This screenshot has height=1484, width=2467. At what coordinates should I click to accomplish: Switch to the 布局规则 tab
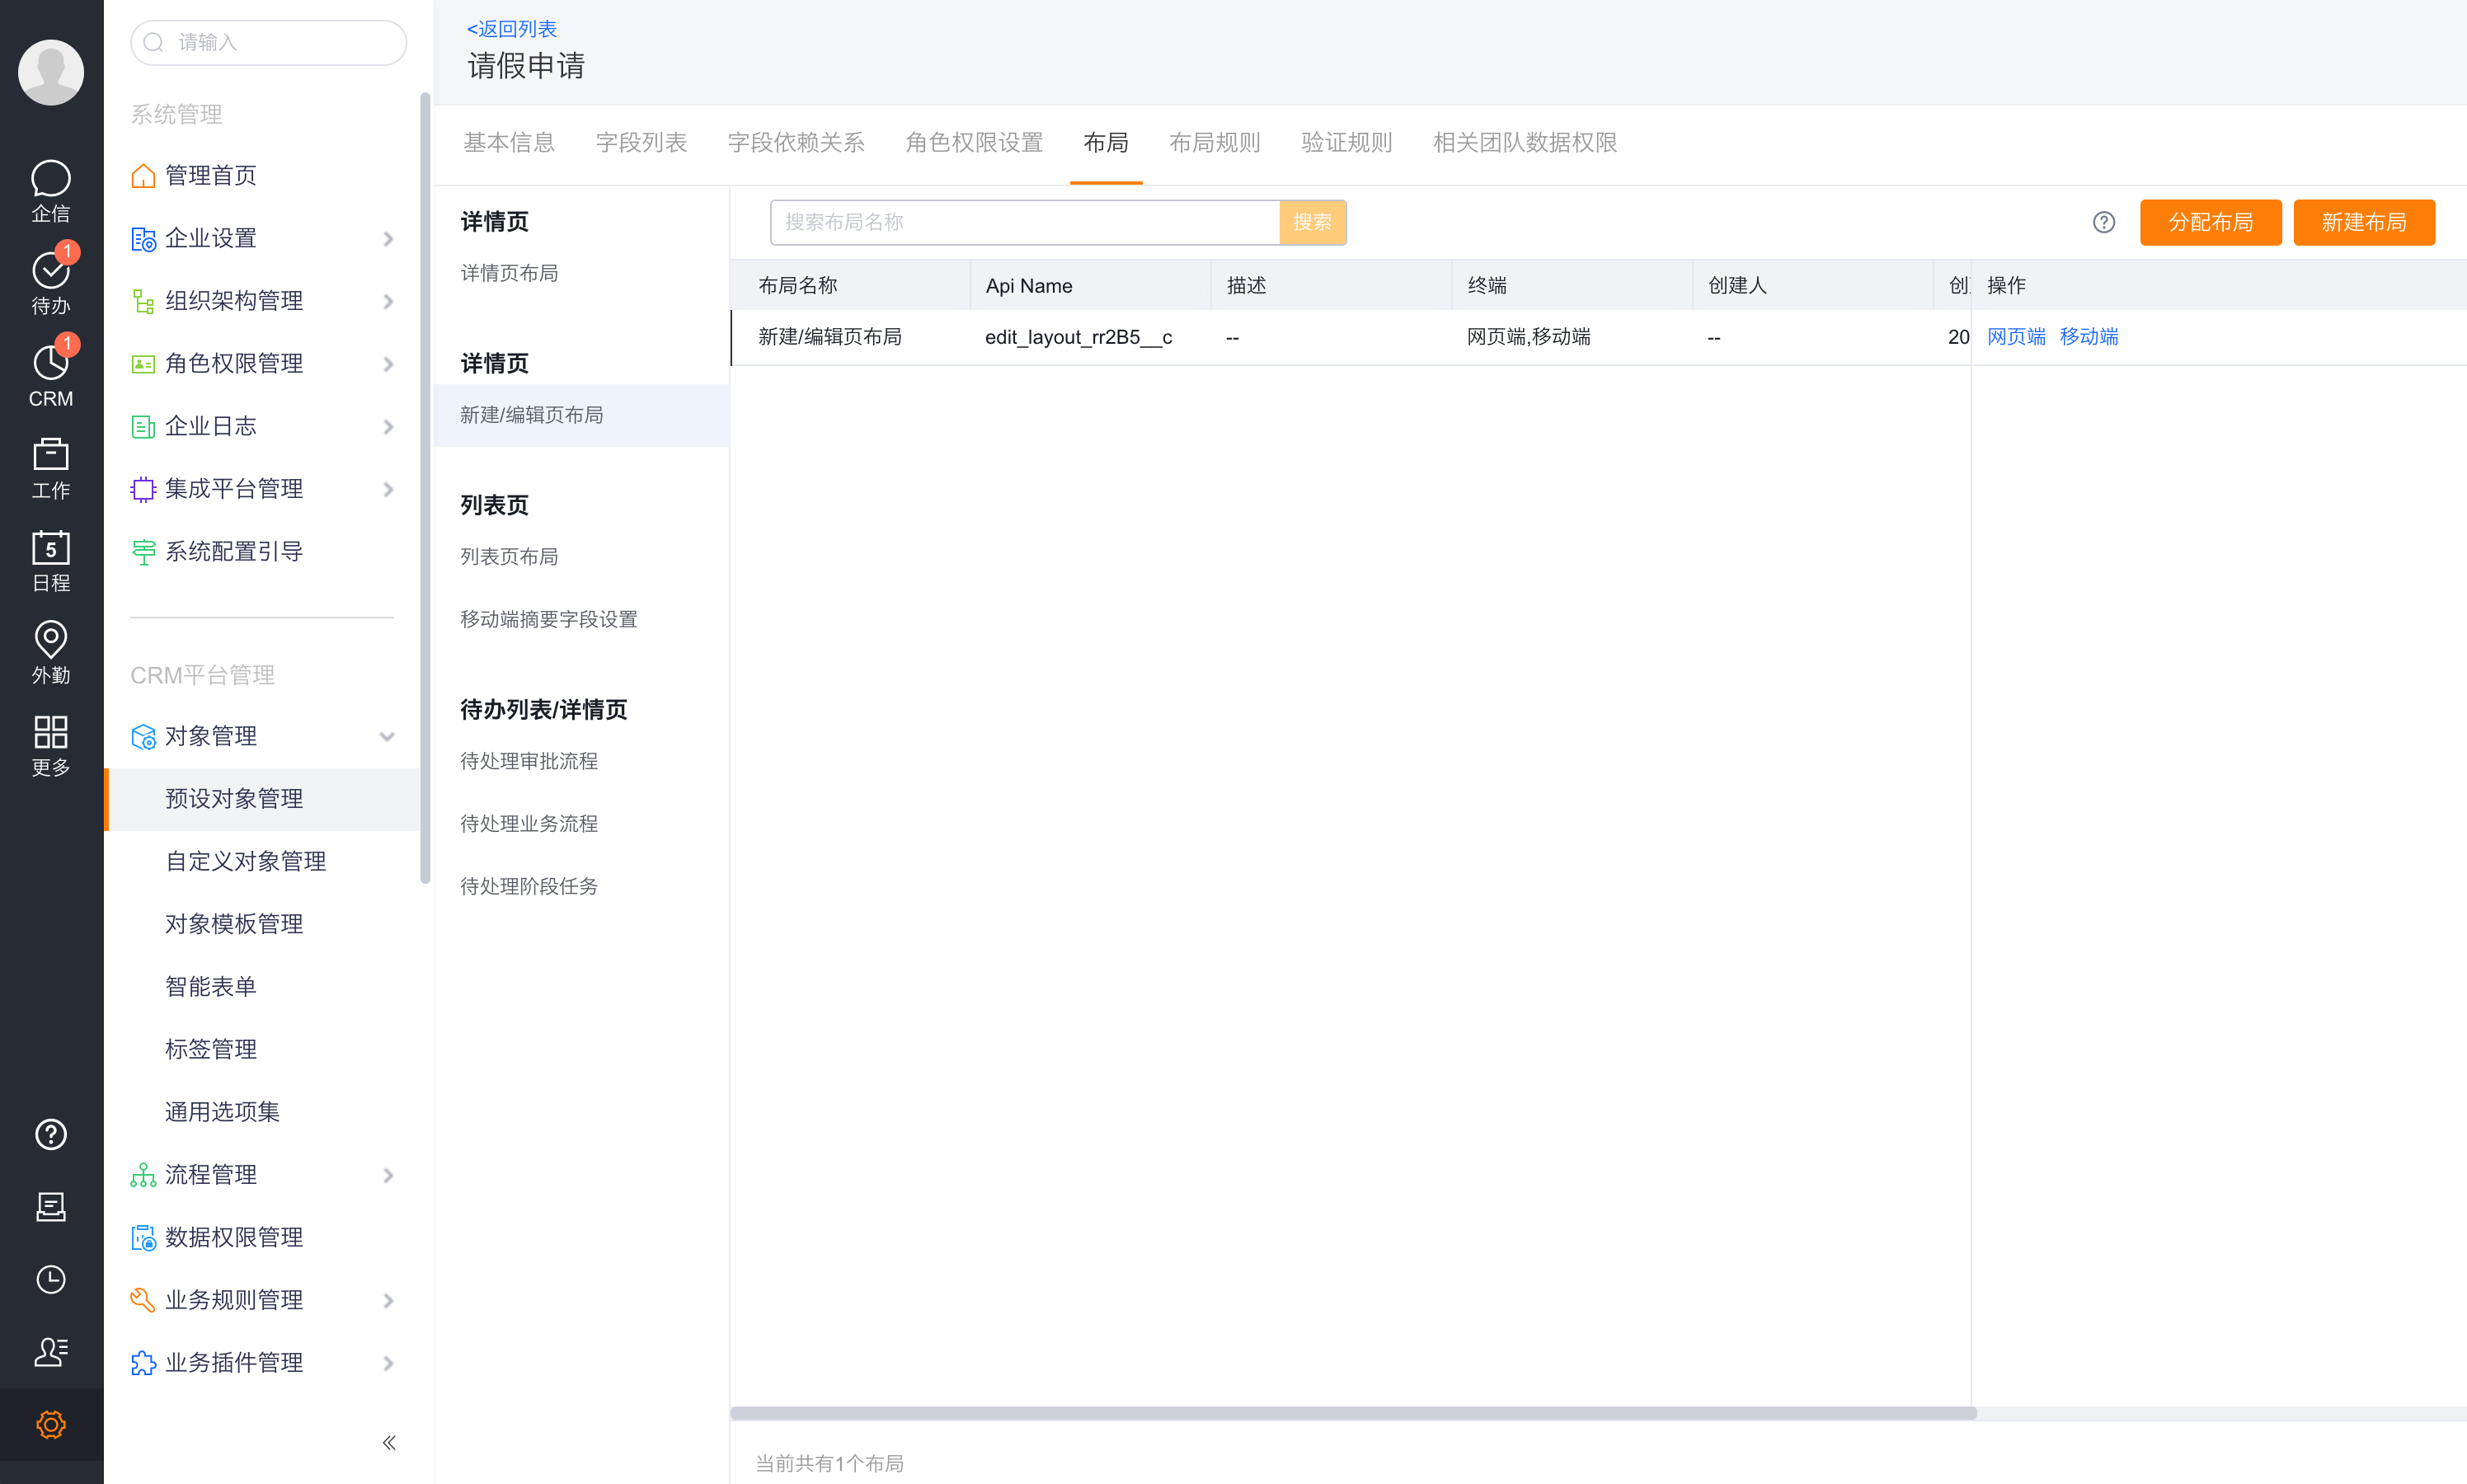(1214, 142)
